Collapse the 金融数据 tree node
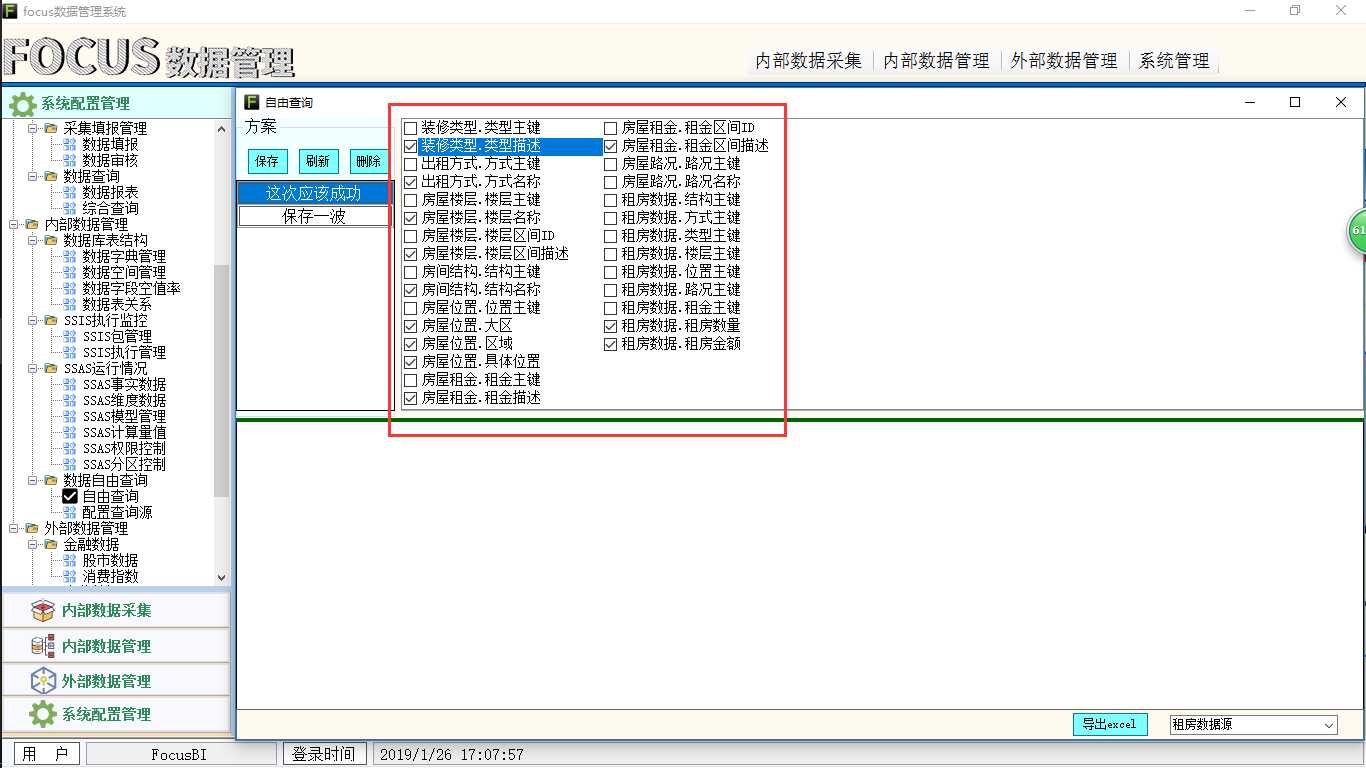 [x=32, y=544]
